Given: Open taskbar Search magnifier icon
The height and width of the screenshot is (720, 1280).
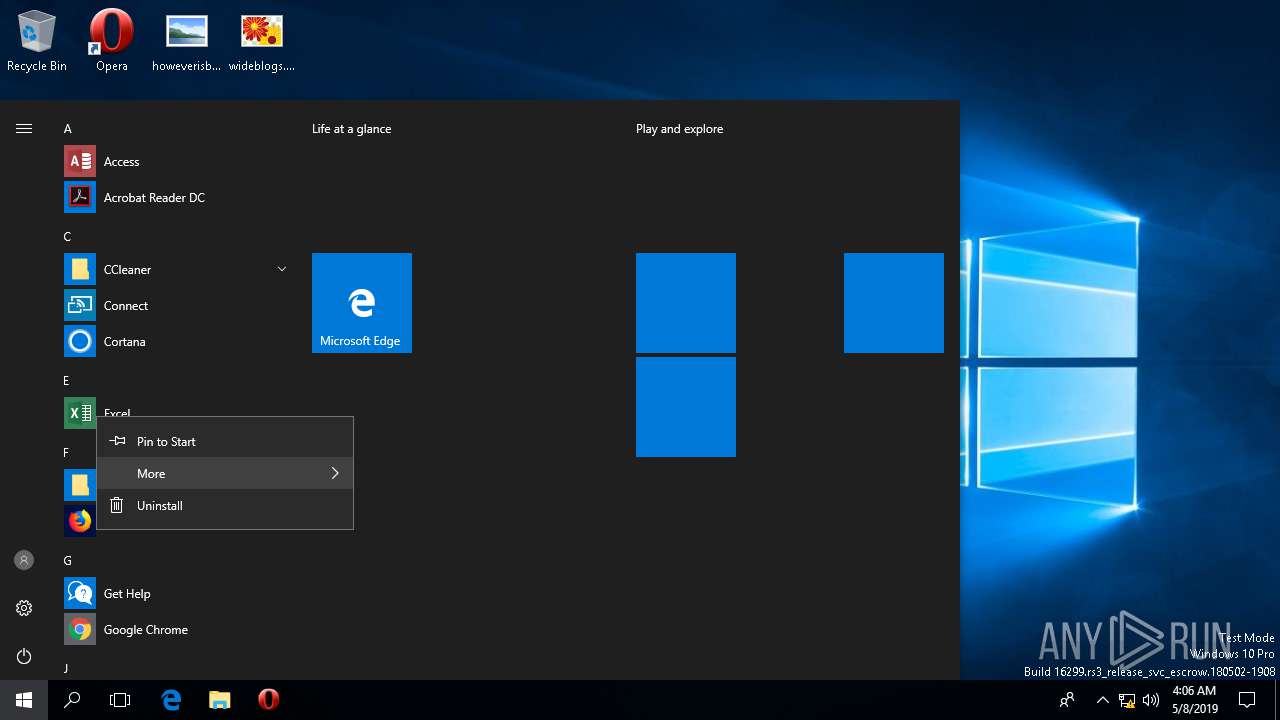Looking at the screenshot, I should point(72,700).
